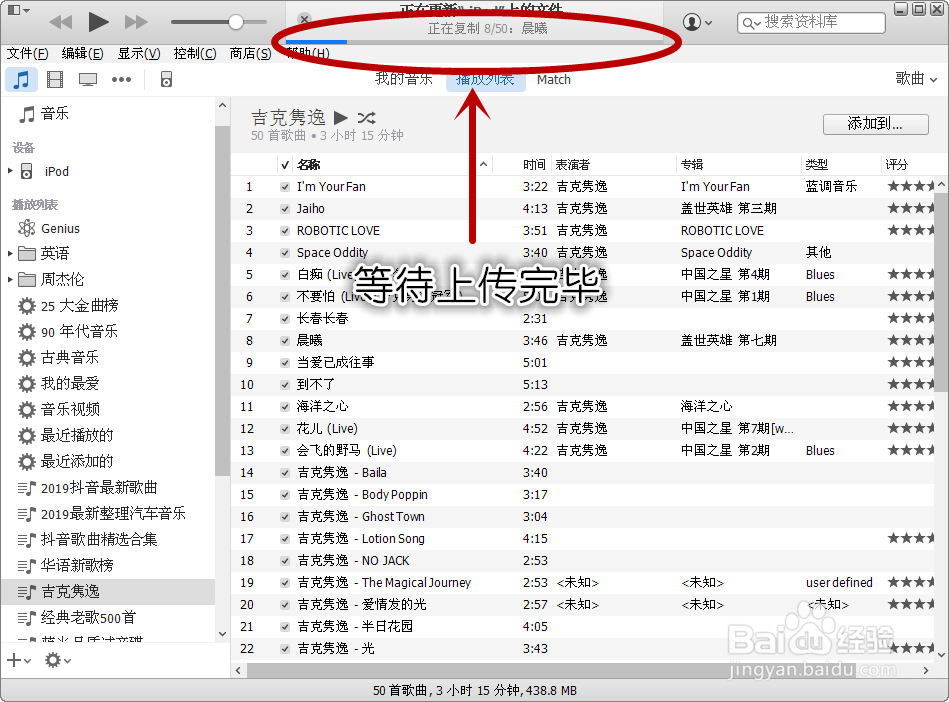Open the 控制(C) menu
949x702 pixels.
(195, 53)
